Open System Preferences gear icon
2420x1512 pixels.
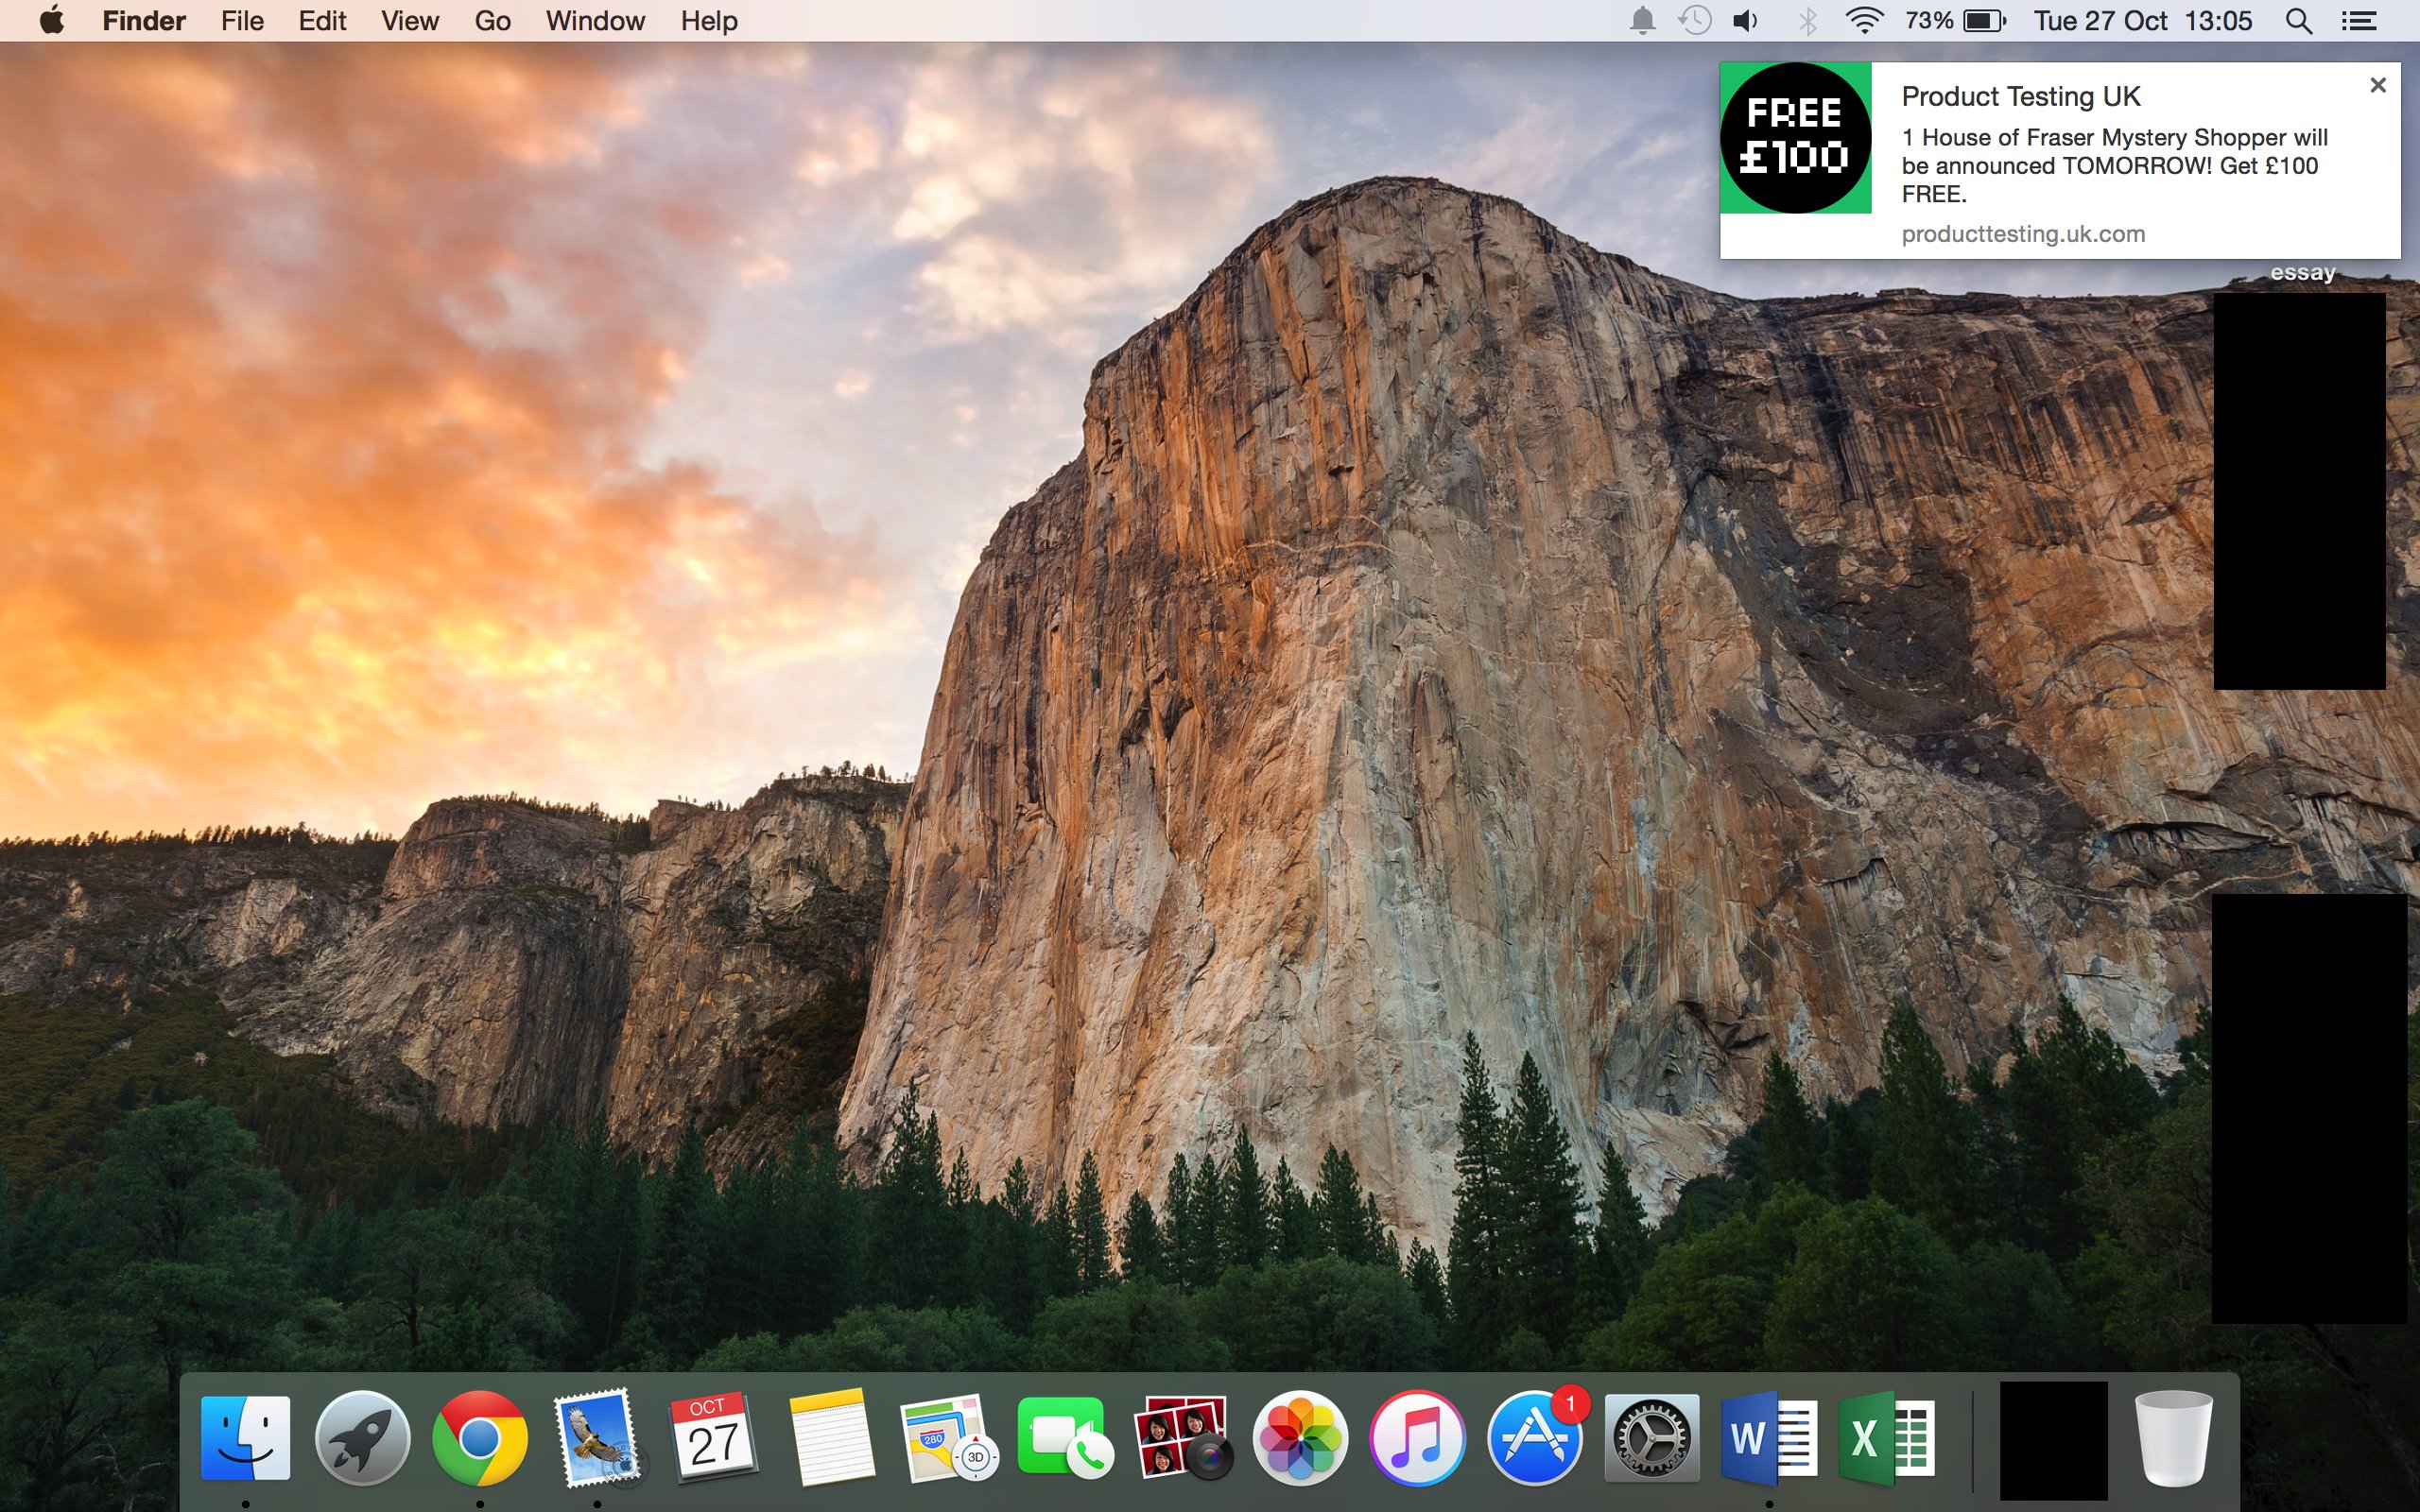[1651, 1438]
